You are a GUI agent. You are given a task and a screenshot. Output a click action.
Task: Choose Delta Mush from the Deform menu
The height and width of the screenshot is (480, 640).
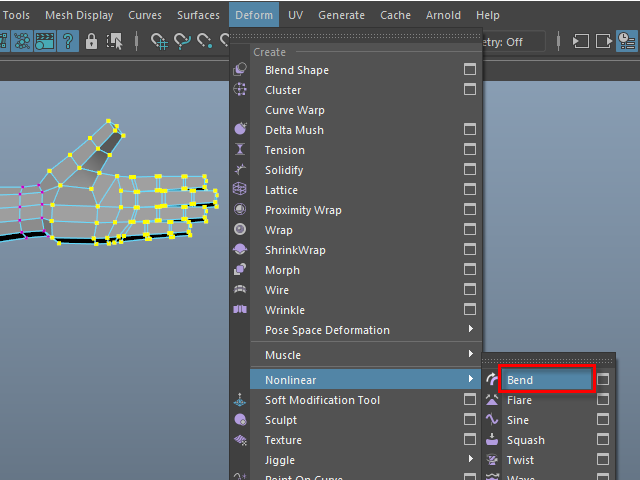tap(294, 130)
